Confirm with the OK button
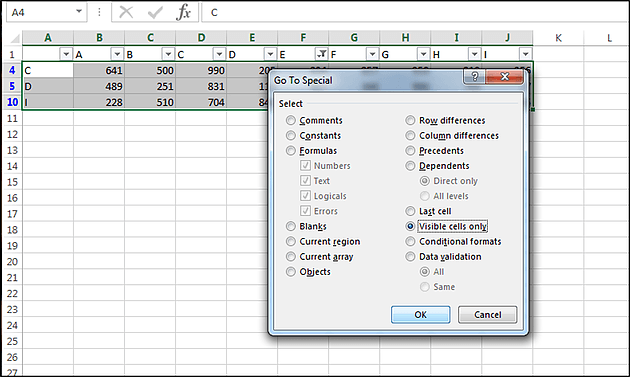 [x=421, y=314]
